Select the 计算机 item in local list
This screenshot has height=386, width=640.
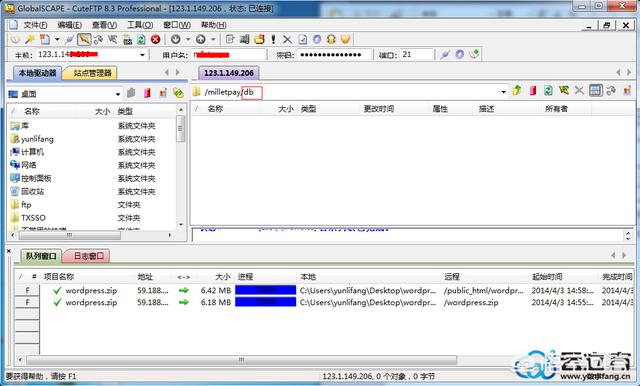coord(32,152)
